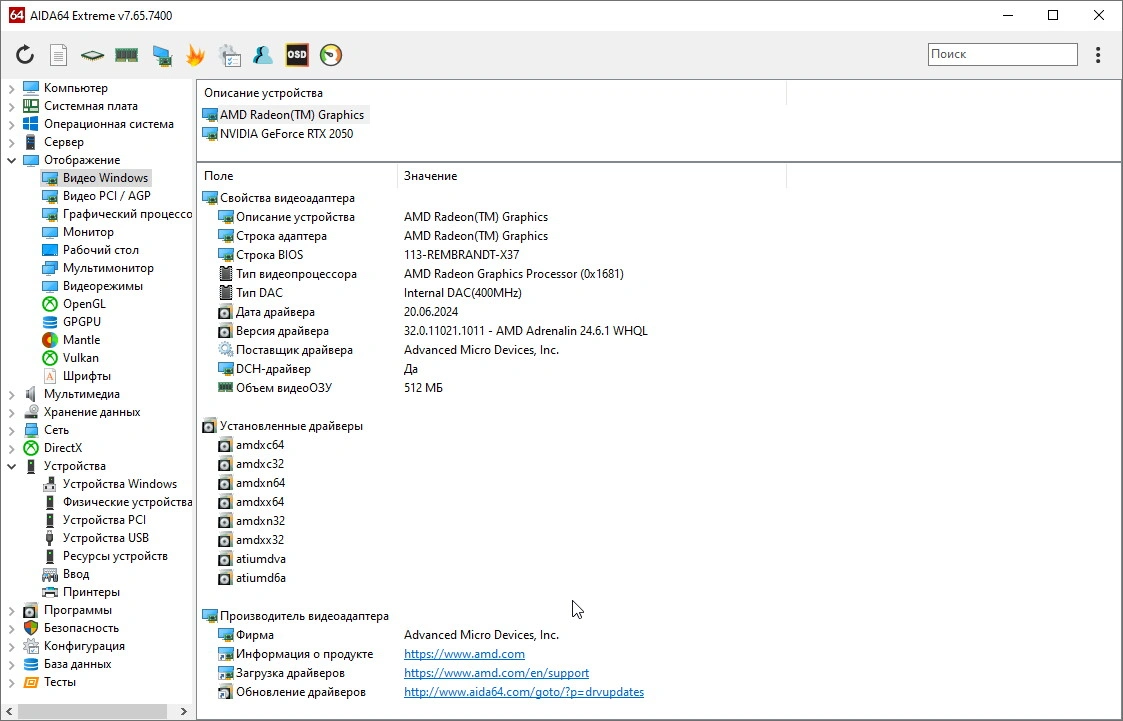Open the OSD panel toolbar icon
The height and width of the screenshot is (721, 1123).
point(297,55)
